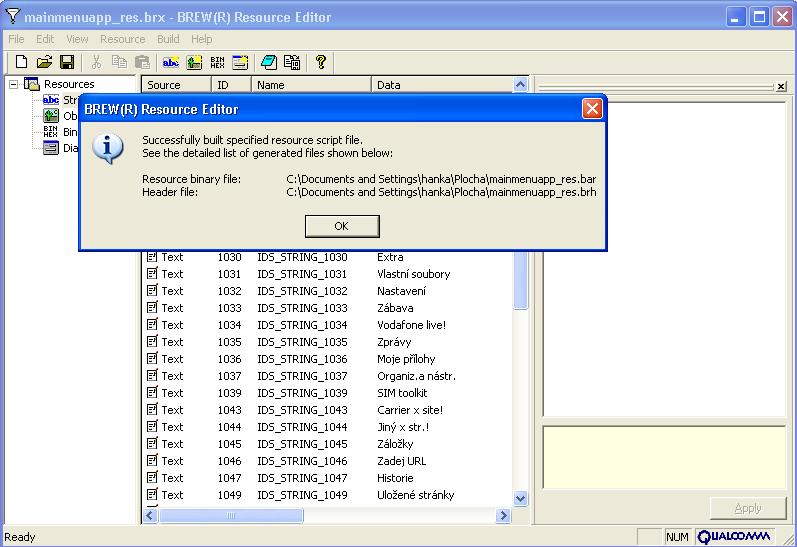Click the text icon of row 1039
This screenshot has height=547, width=797.
pyautogui.click(x=152, y=392)
